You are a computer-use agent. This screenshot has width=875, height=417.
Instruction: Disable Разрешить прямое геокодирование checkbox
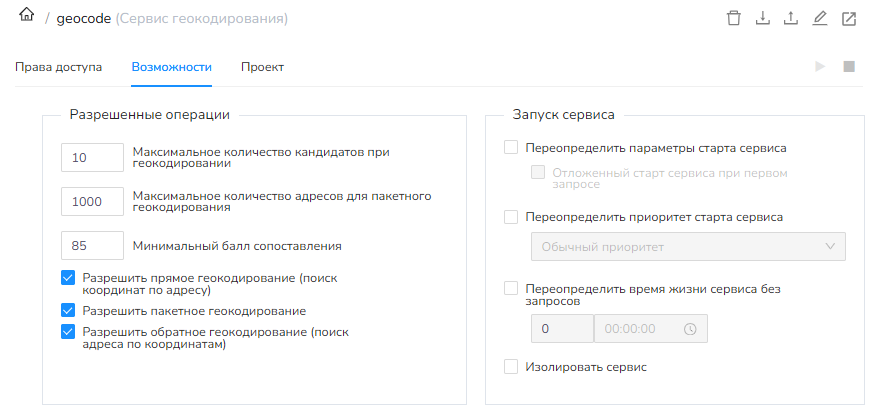click(68, 277)
